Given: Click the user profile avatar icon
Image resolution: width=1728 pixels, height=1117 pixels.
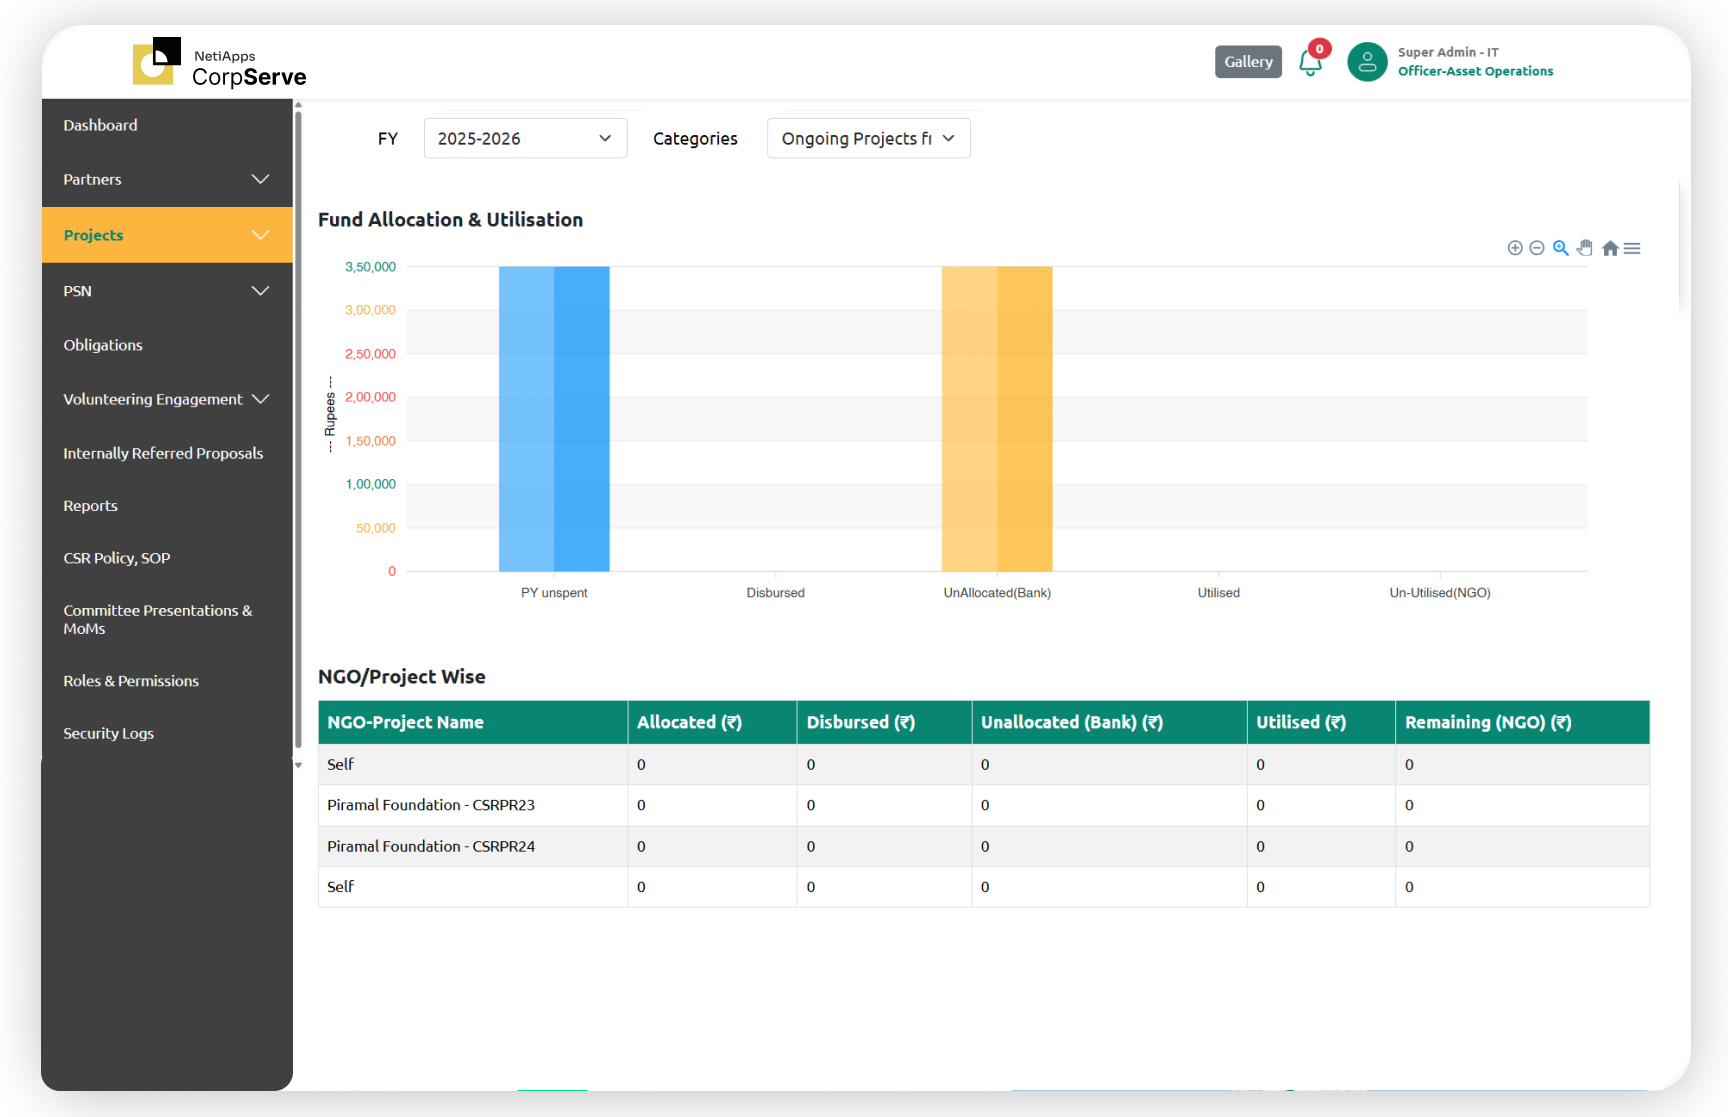Looking at the screenshot, I should pos(1367,62).
